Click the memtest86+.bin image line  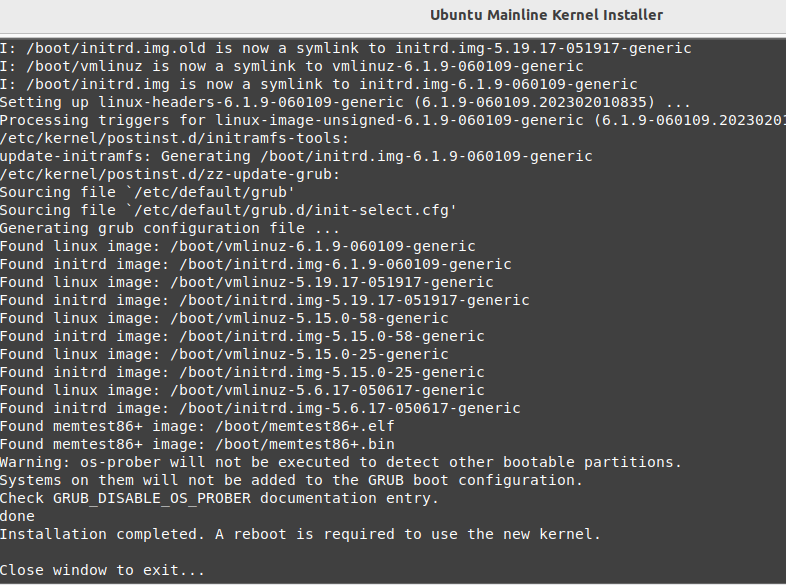click(197, 444)
